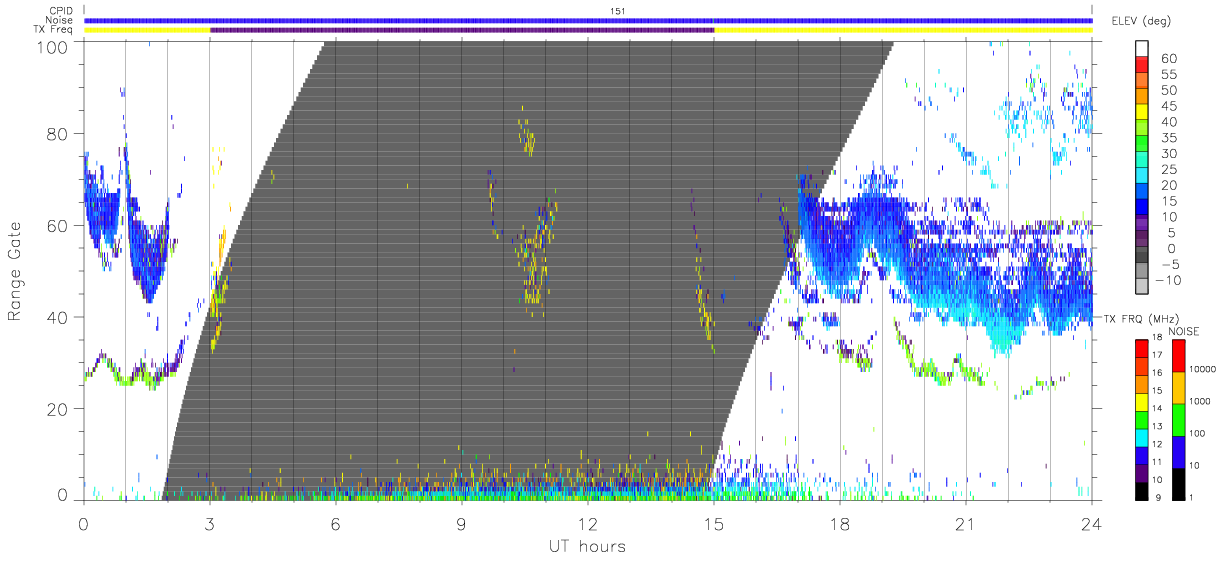
Task: Click the '35' label on ELEV colorbar
Action: [x=1167, y=138]
